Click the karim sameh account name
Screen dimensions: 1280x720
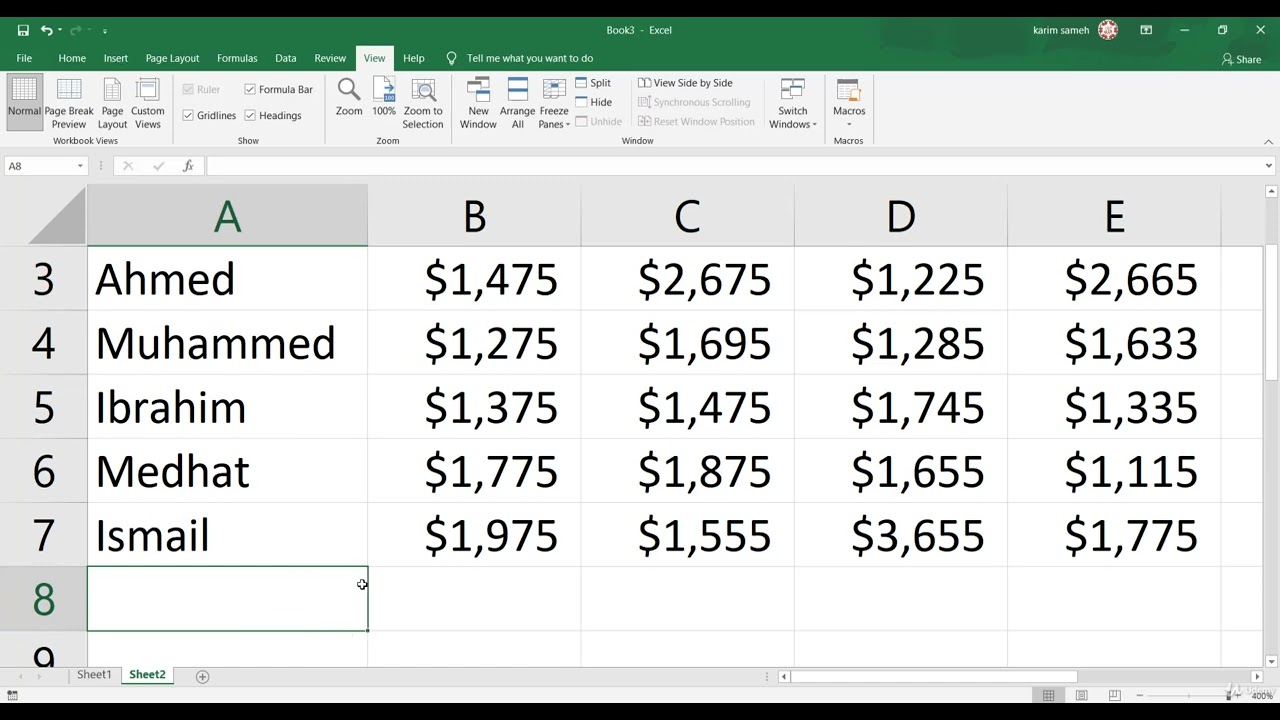pyautogui.click(x=1061, y=30)
